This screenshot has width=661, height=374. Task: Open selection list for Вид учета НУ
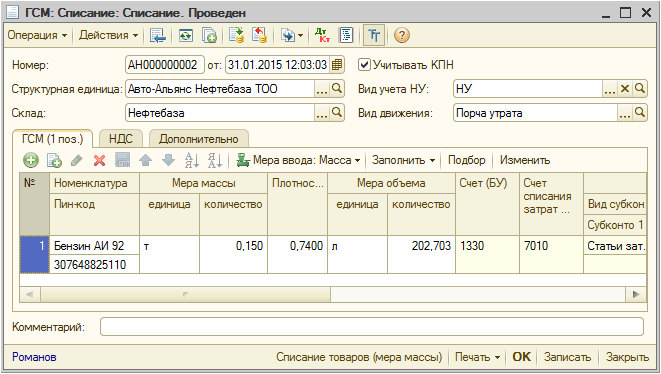tap(610, 89)
